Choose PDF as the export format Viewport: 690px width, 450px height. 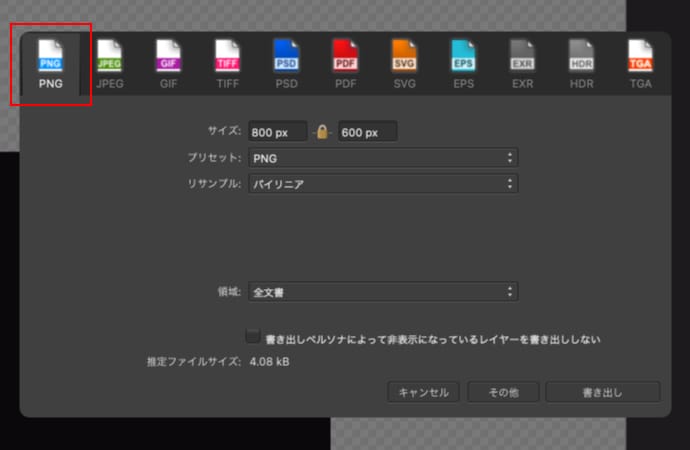[345, 62]
